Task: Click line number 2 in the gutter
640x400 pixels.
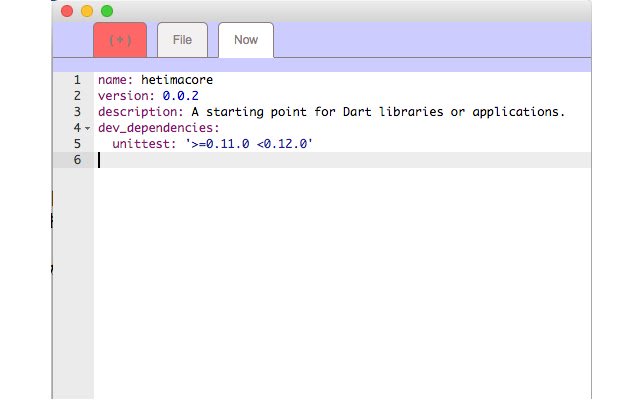Action: 77,96
